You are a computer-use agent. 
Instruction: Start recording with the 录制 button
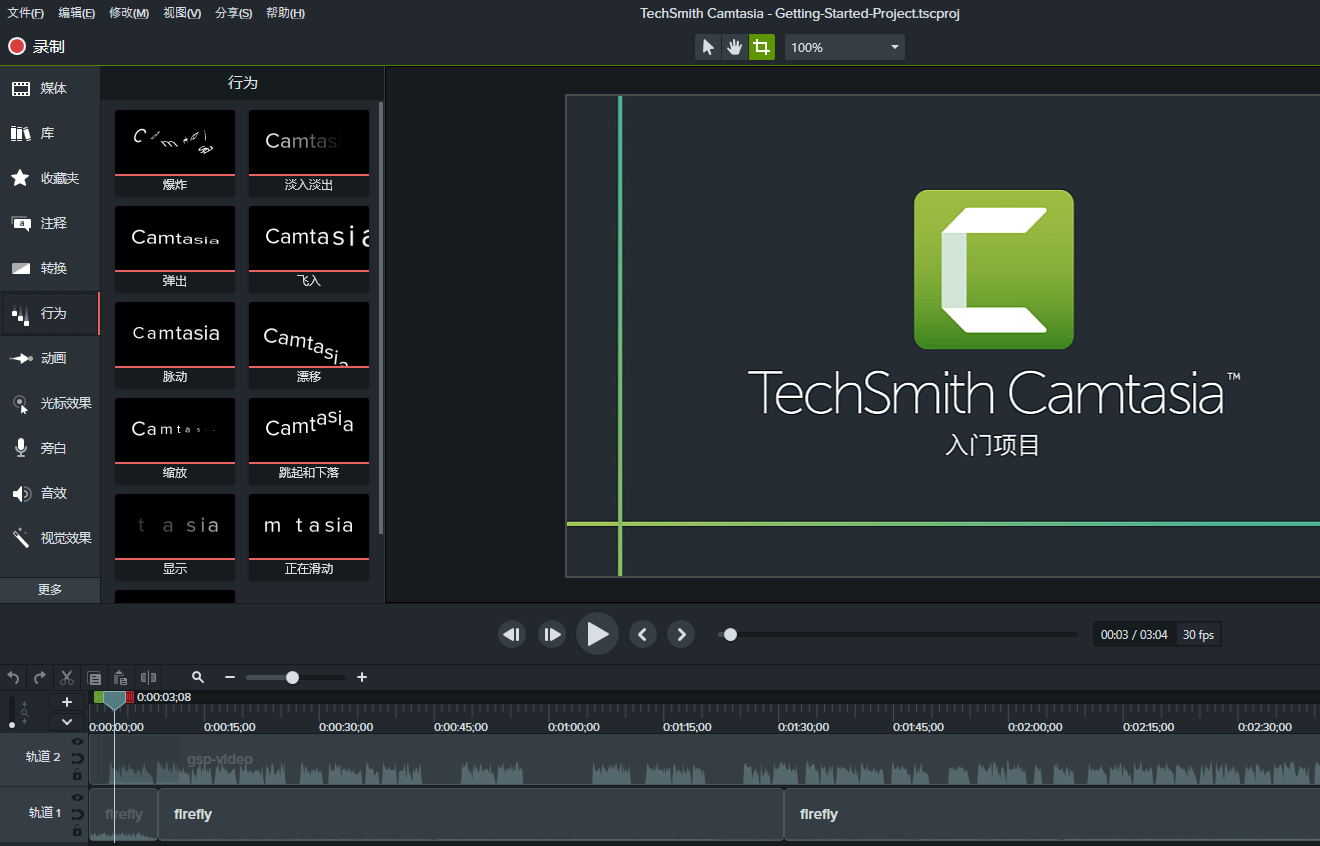coord(35,46)
